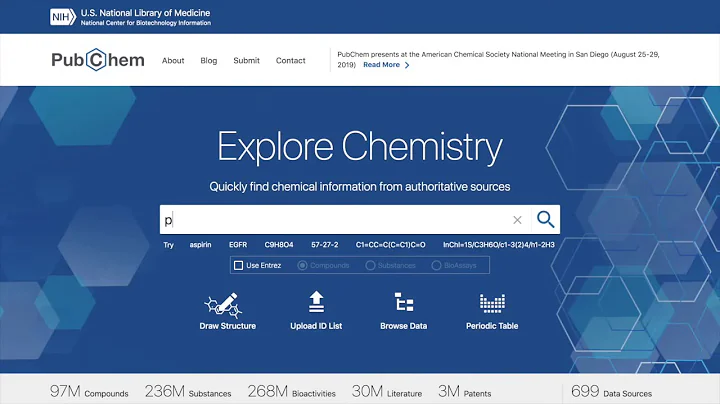Click the NIH logo badge
This screenshot has width=720, height=404.
[63, 17]
